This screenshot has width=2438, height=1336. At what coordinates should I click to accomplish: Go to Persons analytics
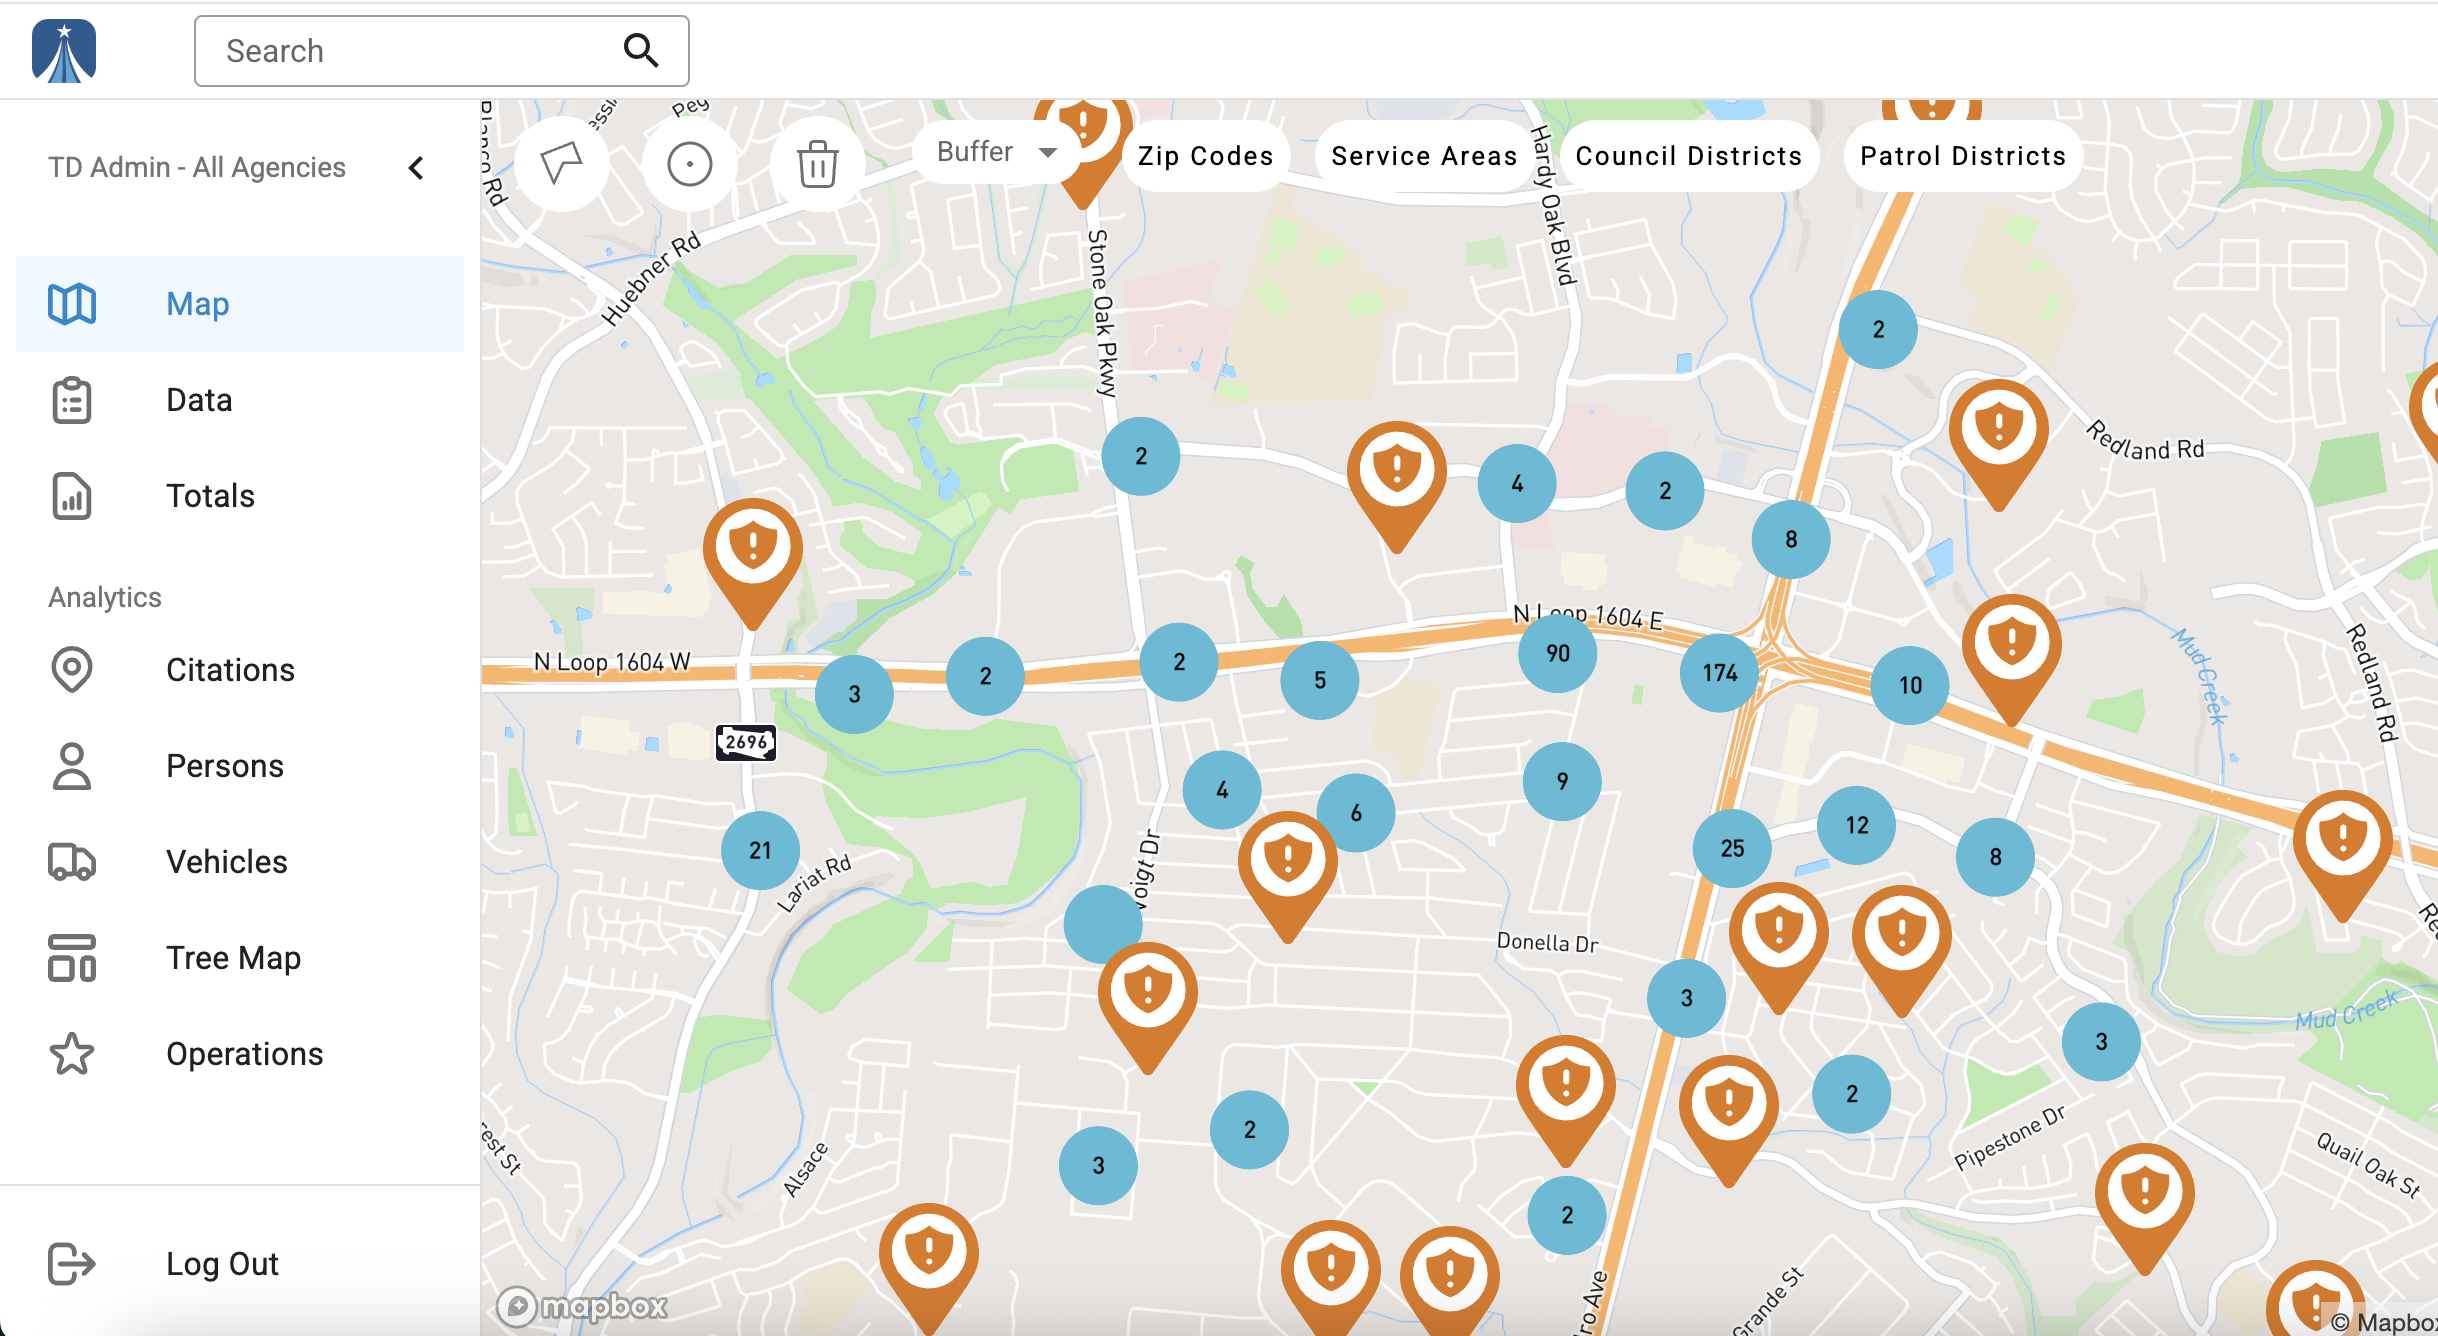(240, 766)
